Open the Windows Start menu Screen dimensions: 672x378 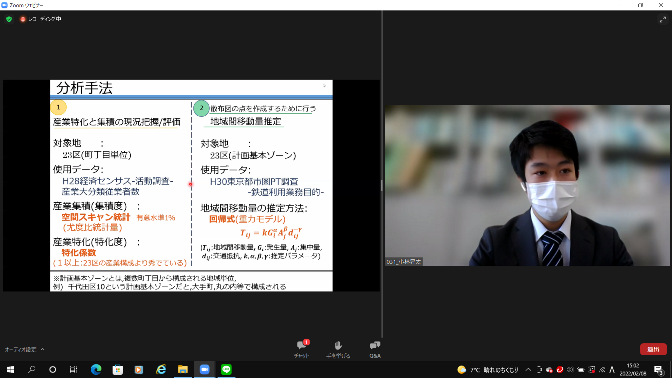tap(10, 369)
